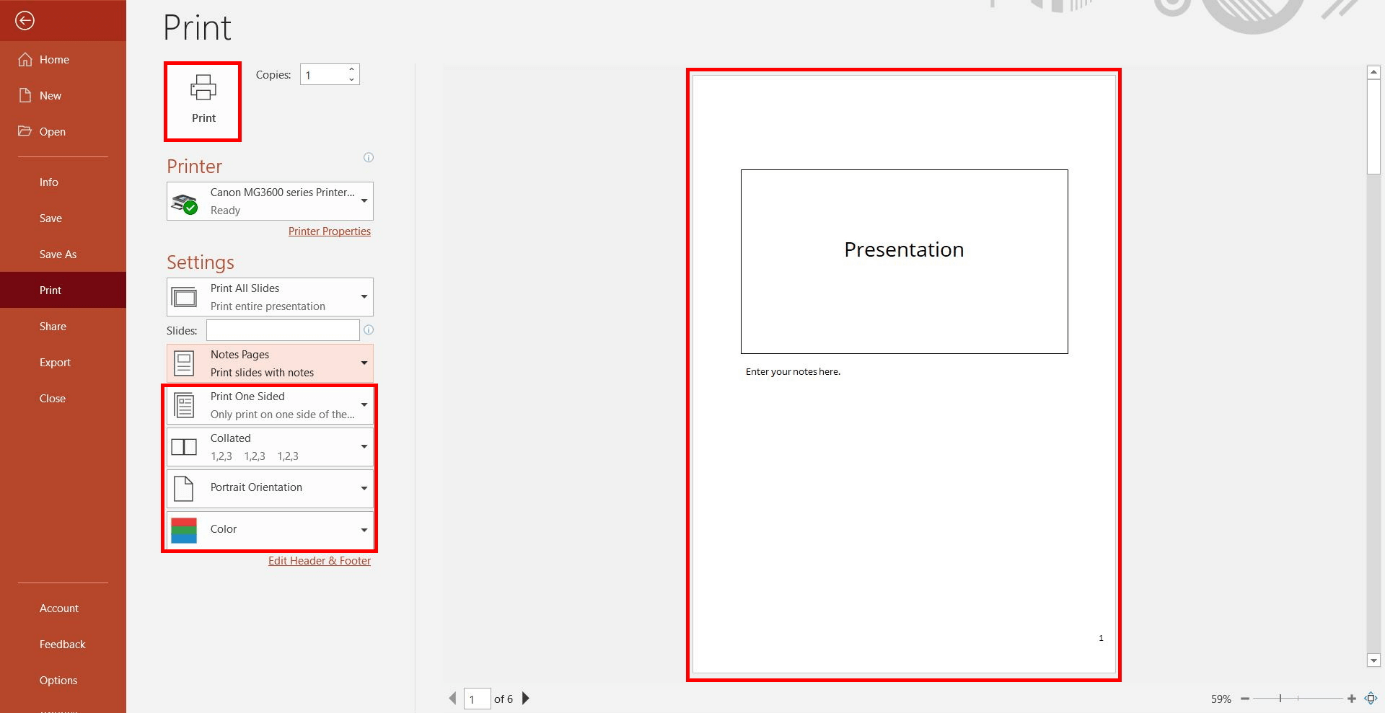This screenshot has width=1385, height=713.
Task: Open the printer selection dropdown
Action: pyautogui.click(x=362, y=200)
